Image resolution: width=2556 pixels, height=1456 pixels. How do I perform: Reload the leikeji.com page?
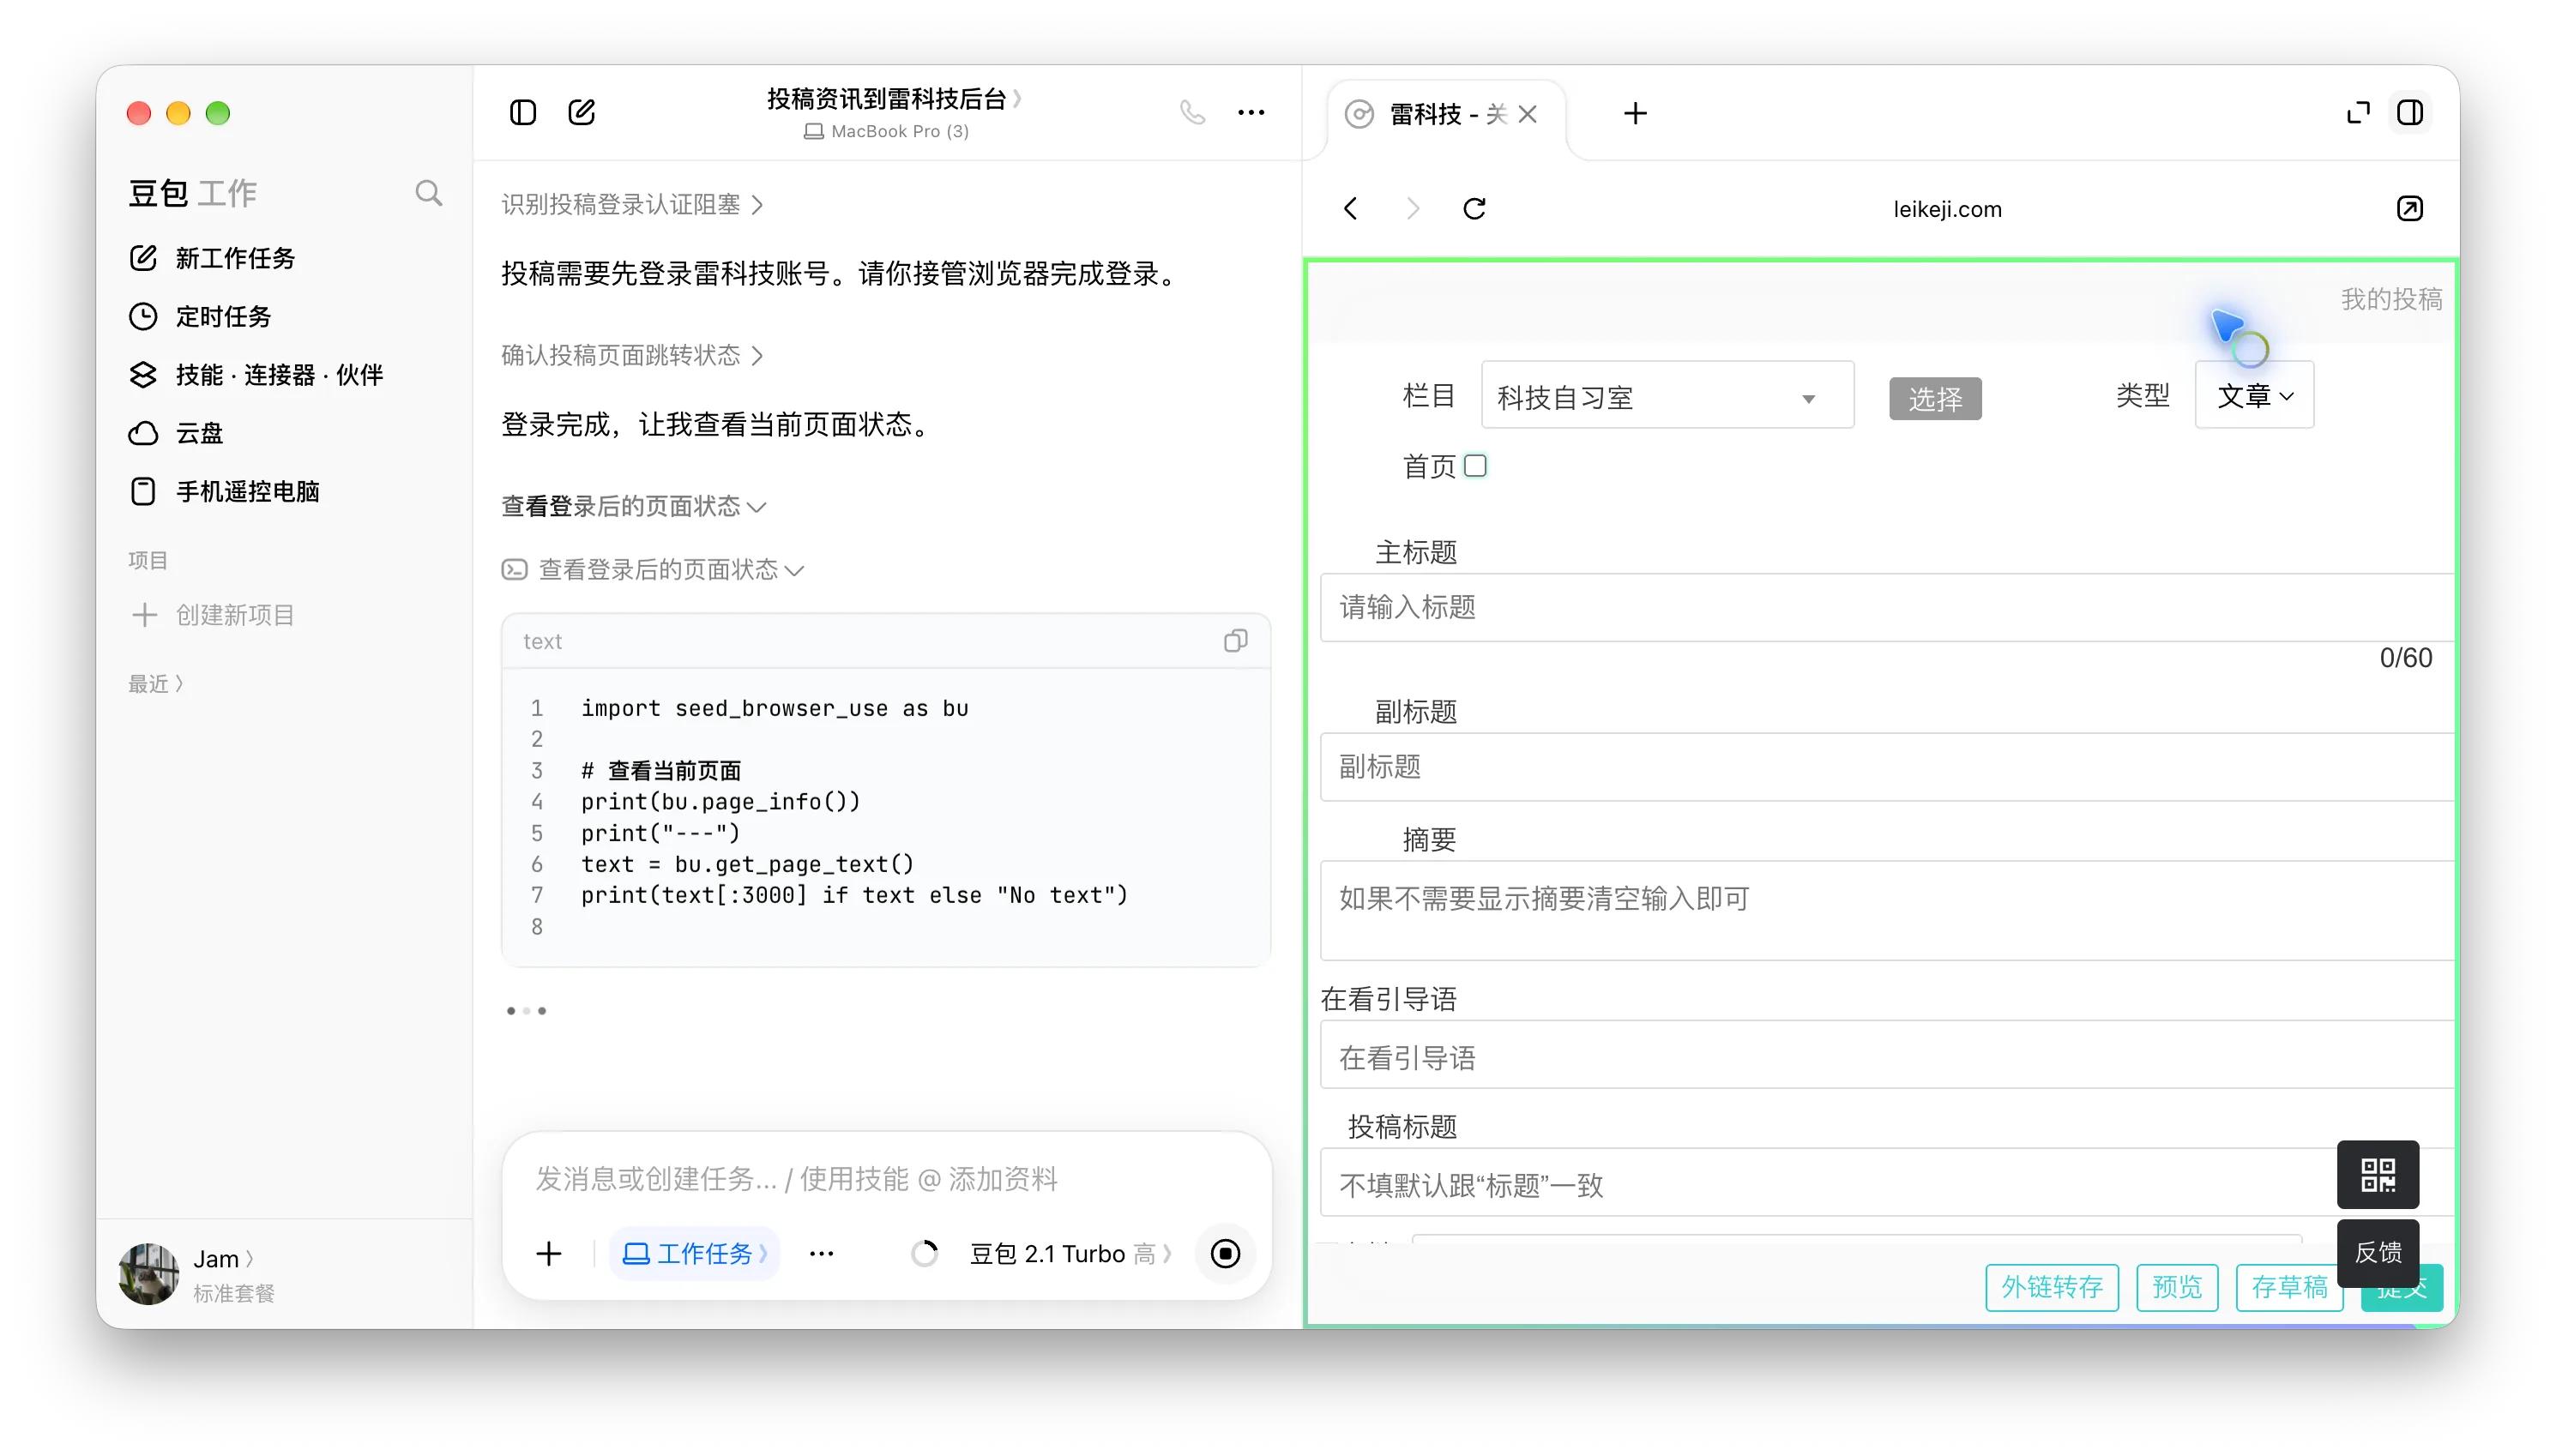tap(1474, 208)
